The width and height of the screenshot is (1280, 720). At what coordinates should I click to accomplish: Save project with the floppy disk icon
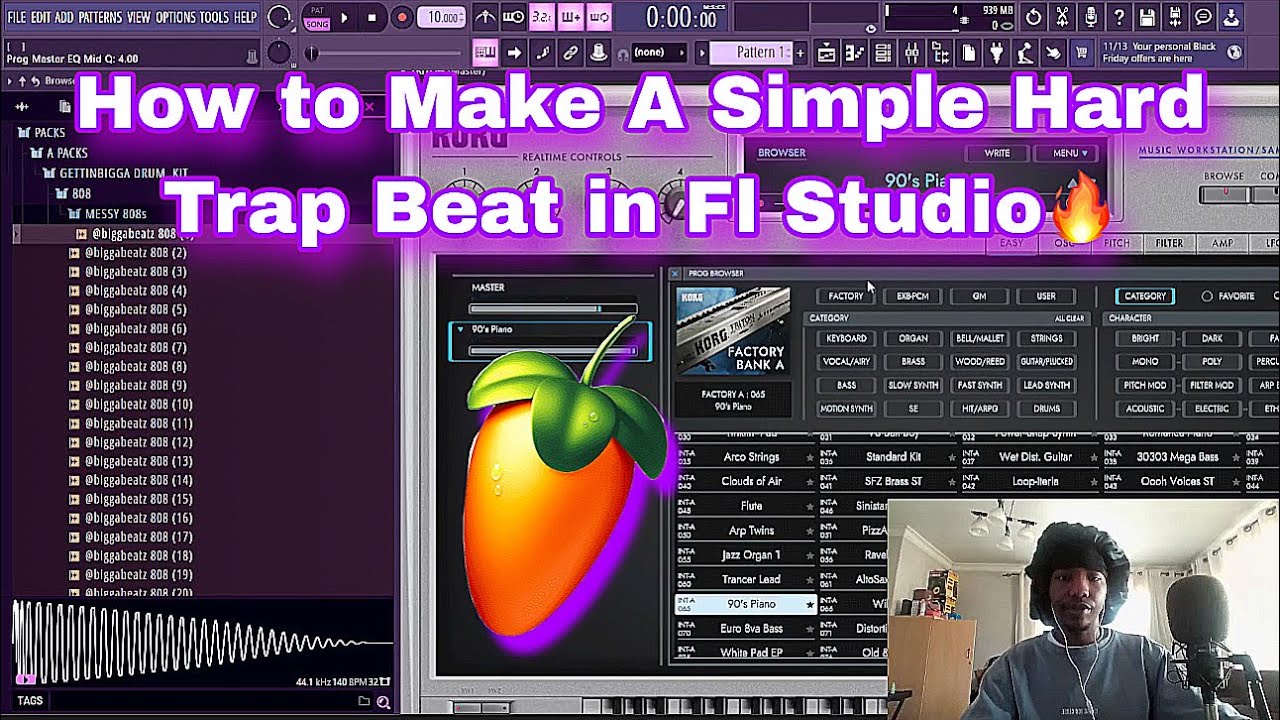point(1147,17)
